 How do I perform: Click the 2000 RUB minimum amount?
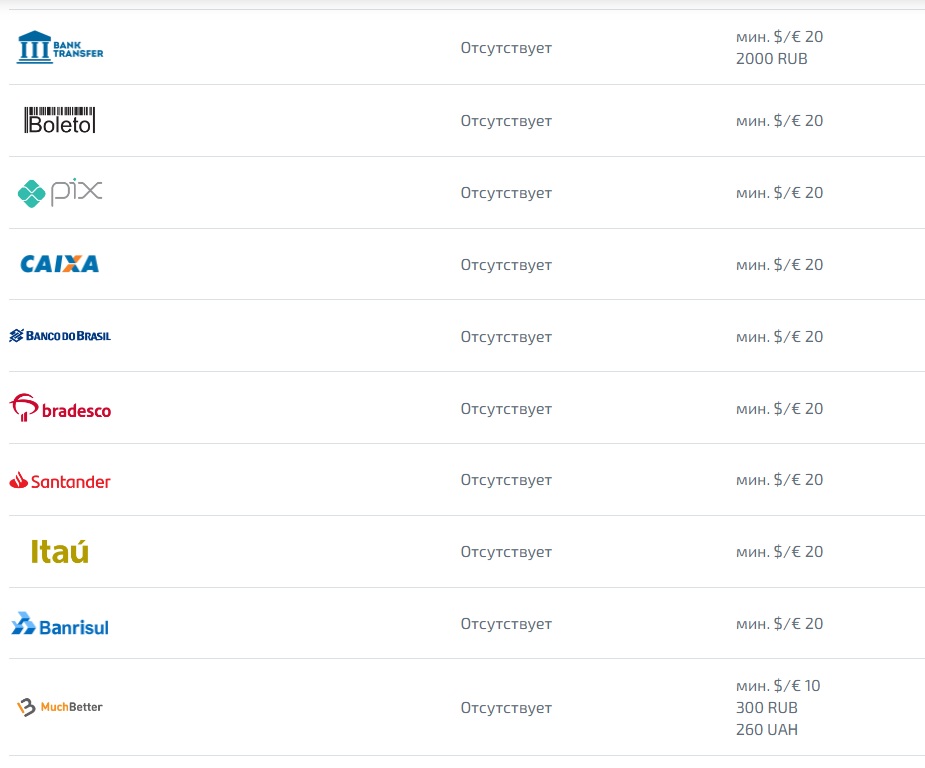tap(771, 59)
